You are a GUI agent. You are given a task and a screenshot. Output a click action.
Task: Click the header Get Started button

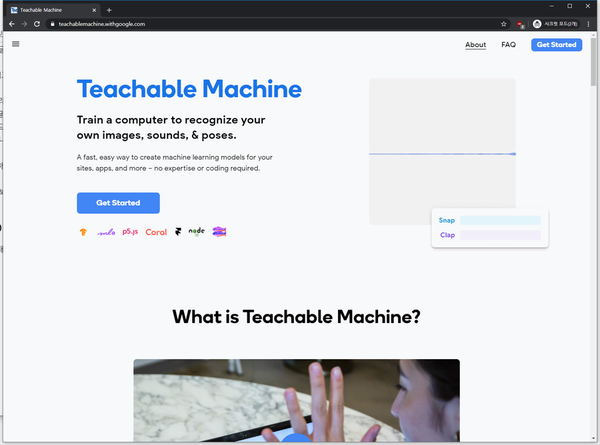tap(556, 45)
